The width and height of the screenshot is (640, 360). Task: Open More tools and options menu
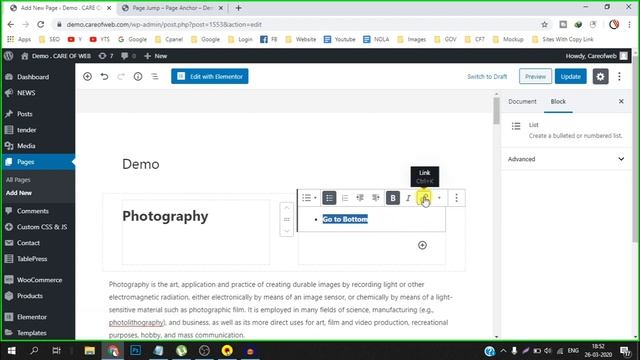click(x=619, y=76)
